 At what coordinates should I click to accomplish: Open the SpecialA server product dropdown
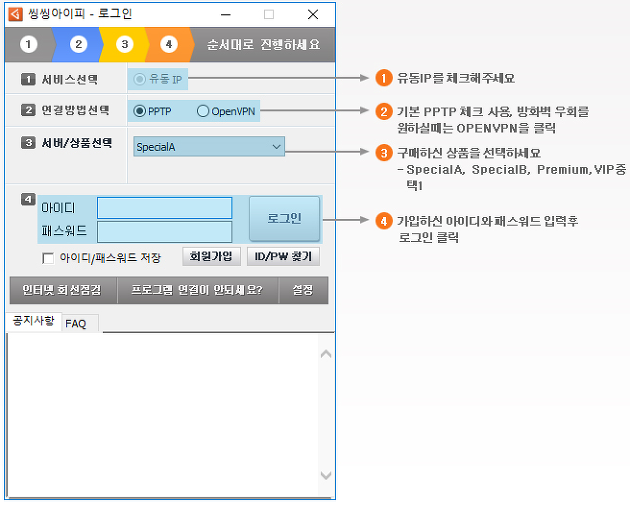point(209,147)
